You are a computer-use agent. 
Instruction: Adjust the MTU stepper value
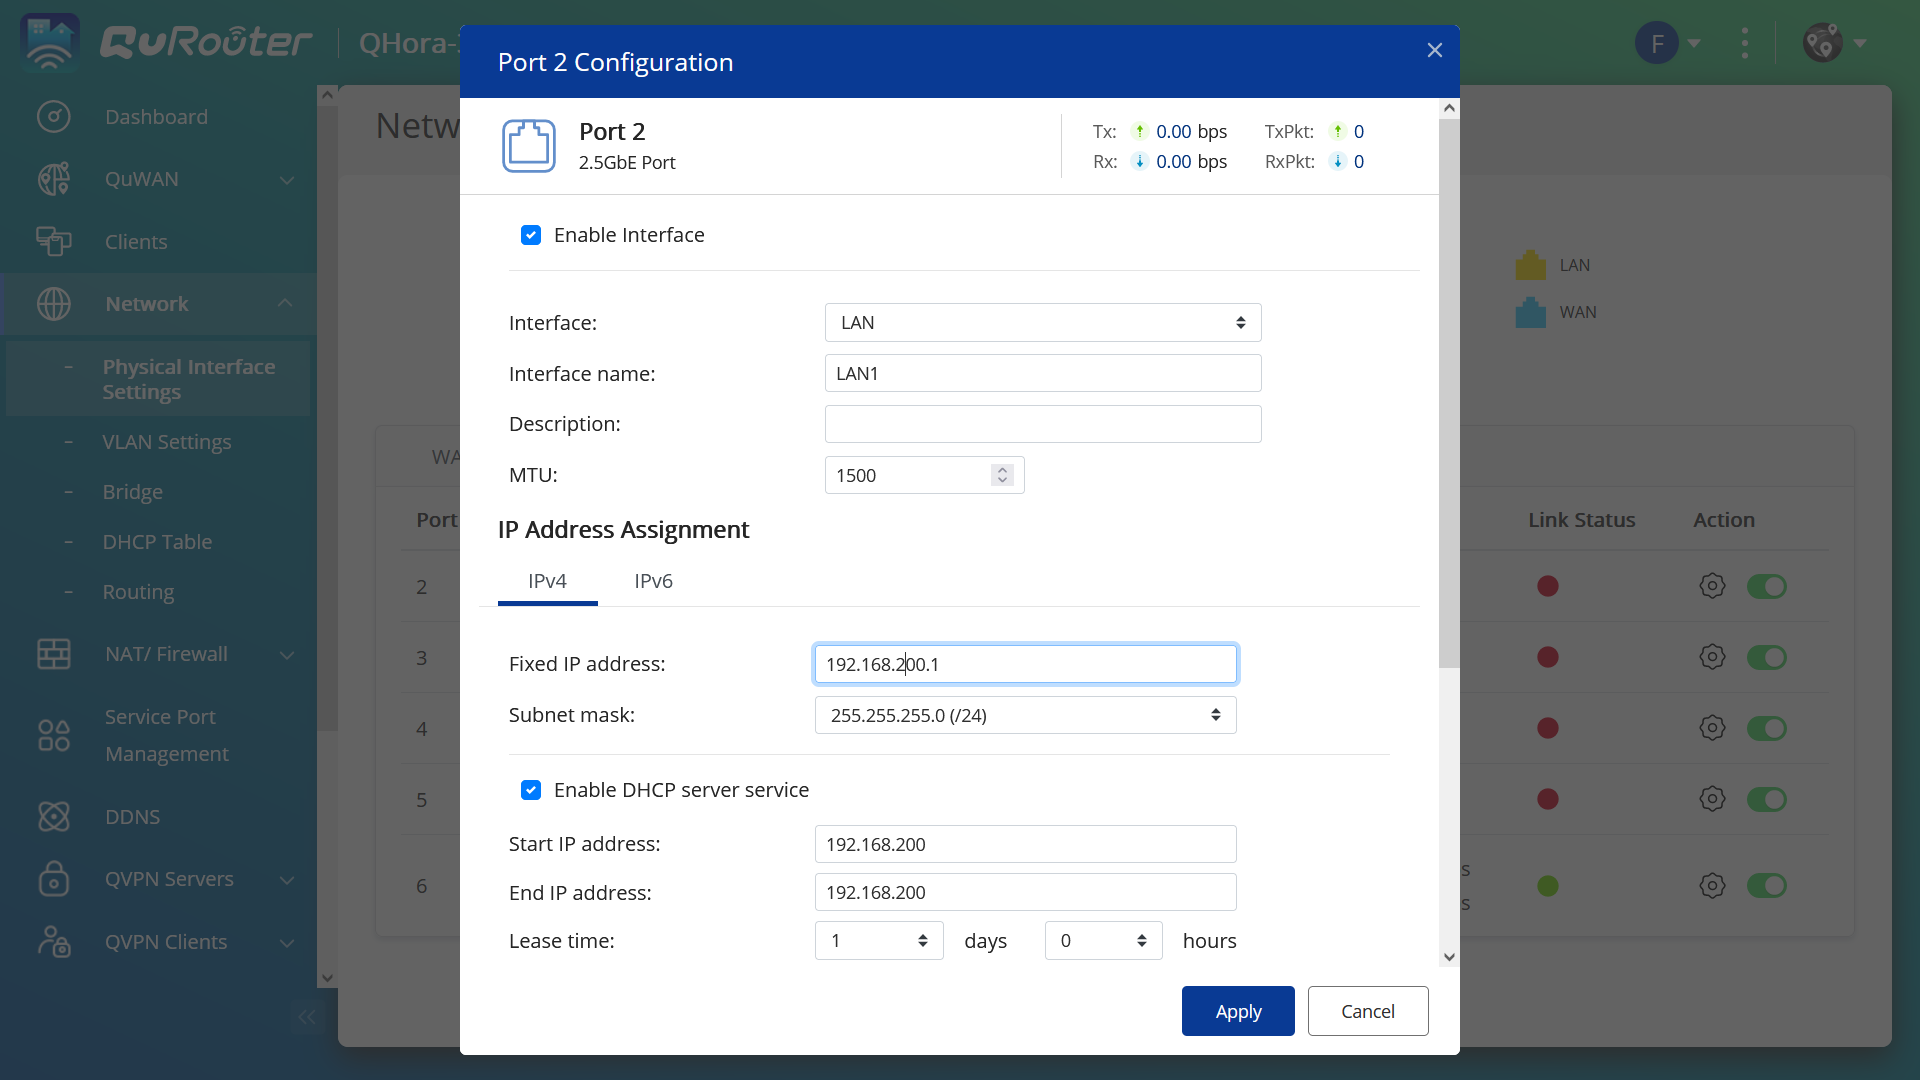[x=1002, y=475]
